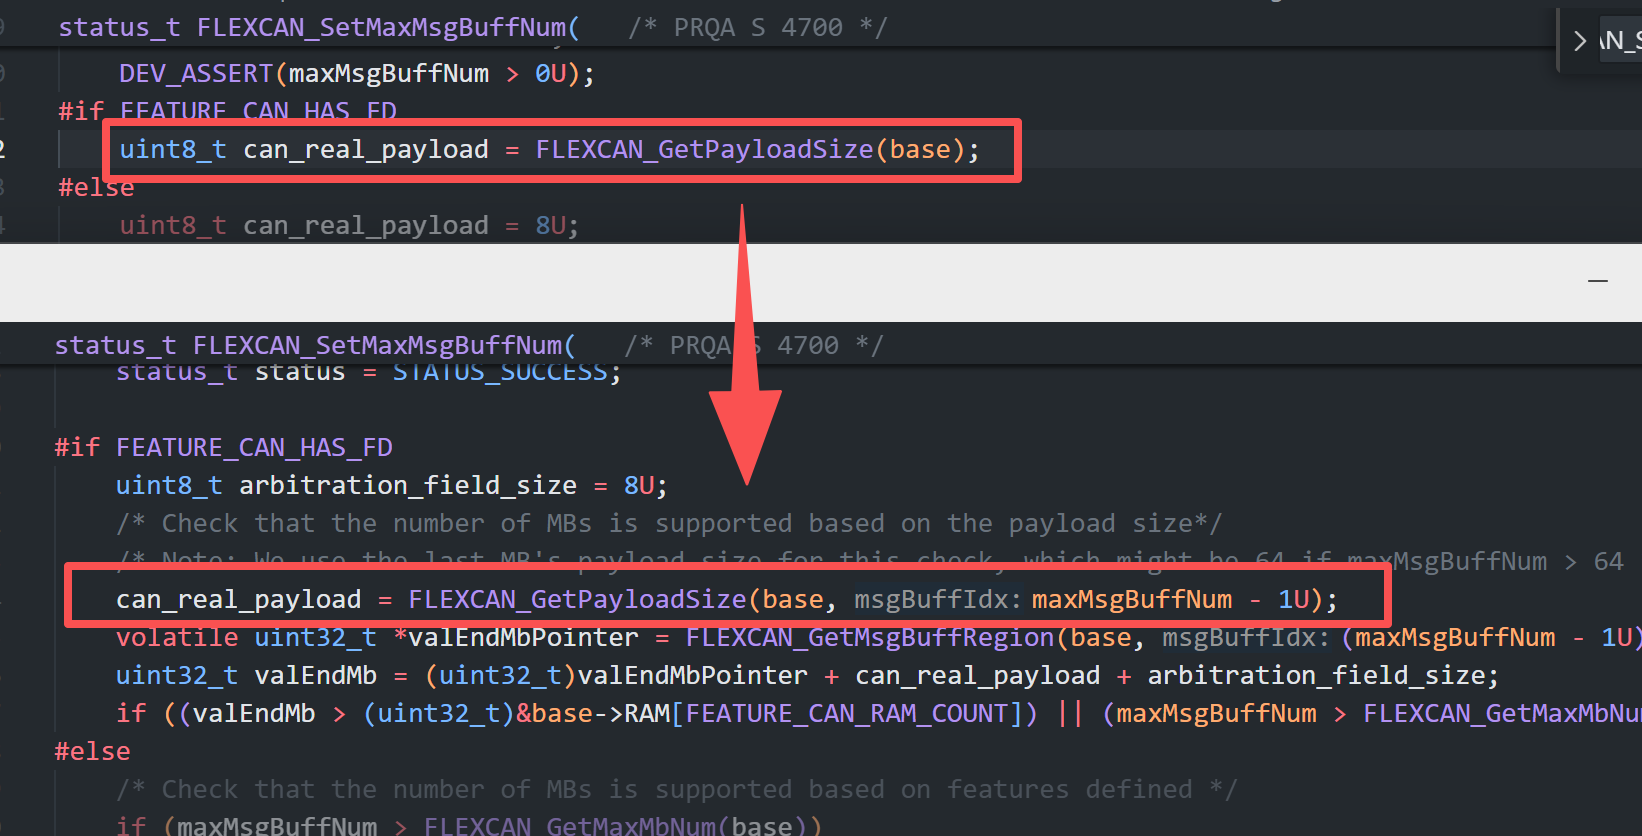Click the #else directive in the lower editor
This screenshot has height=836, width=1642.
pyautogui.click(x=92, y=752)
